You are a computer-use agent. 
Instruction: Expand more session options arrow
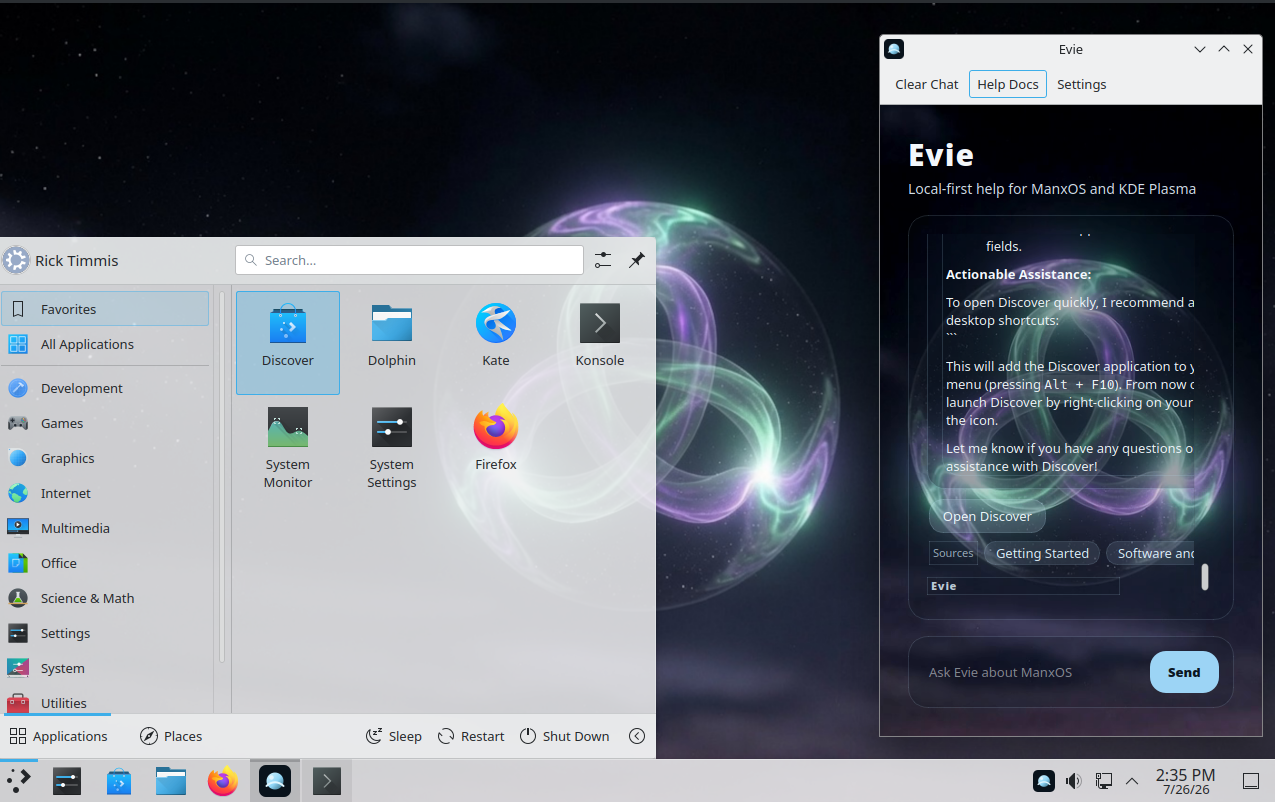637,736
